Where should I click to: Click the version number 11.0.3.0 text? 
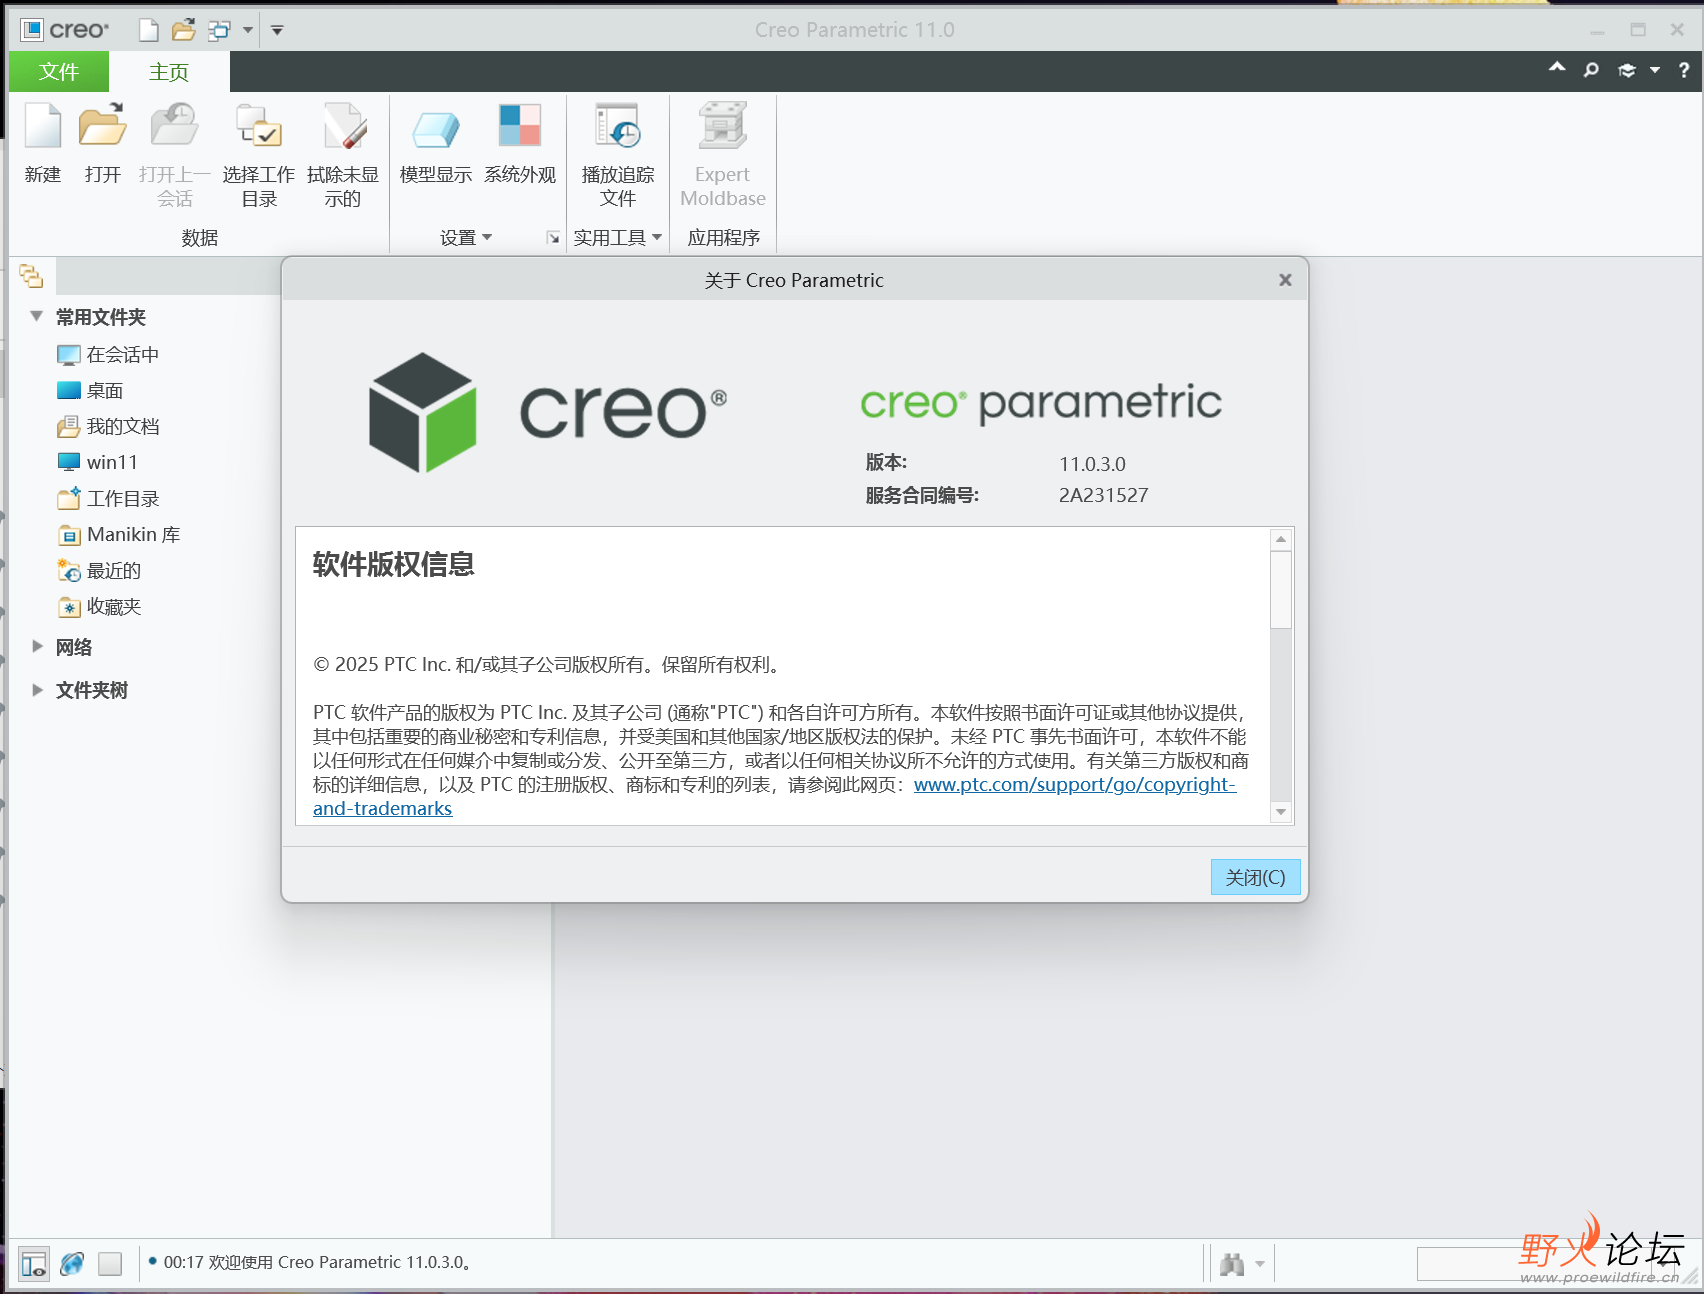[1092, 464]
